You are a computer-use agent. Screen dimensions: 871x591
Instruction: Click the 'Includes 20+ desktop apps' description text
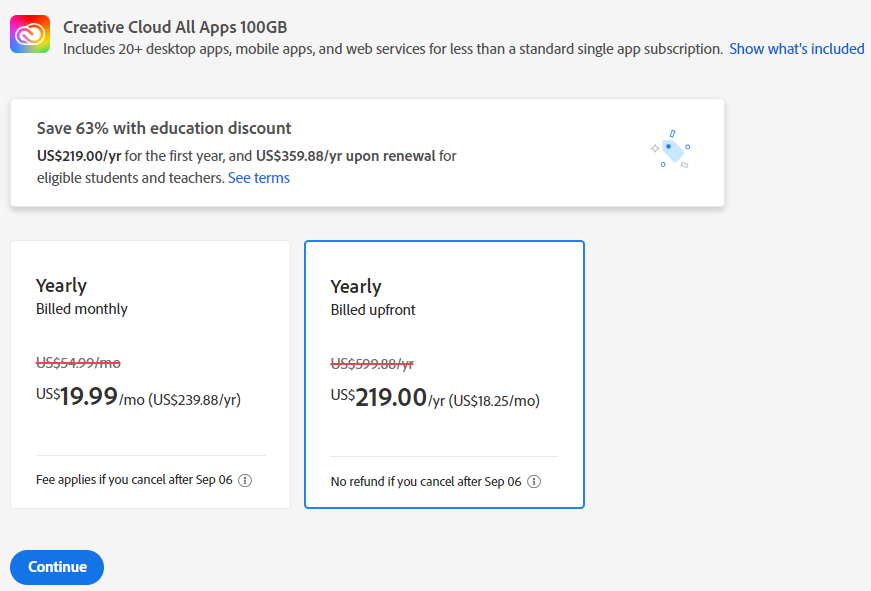[x=393, y=49]
